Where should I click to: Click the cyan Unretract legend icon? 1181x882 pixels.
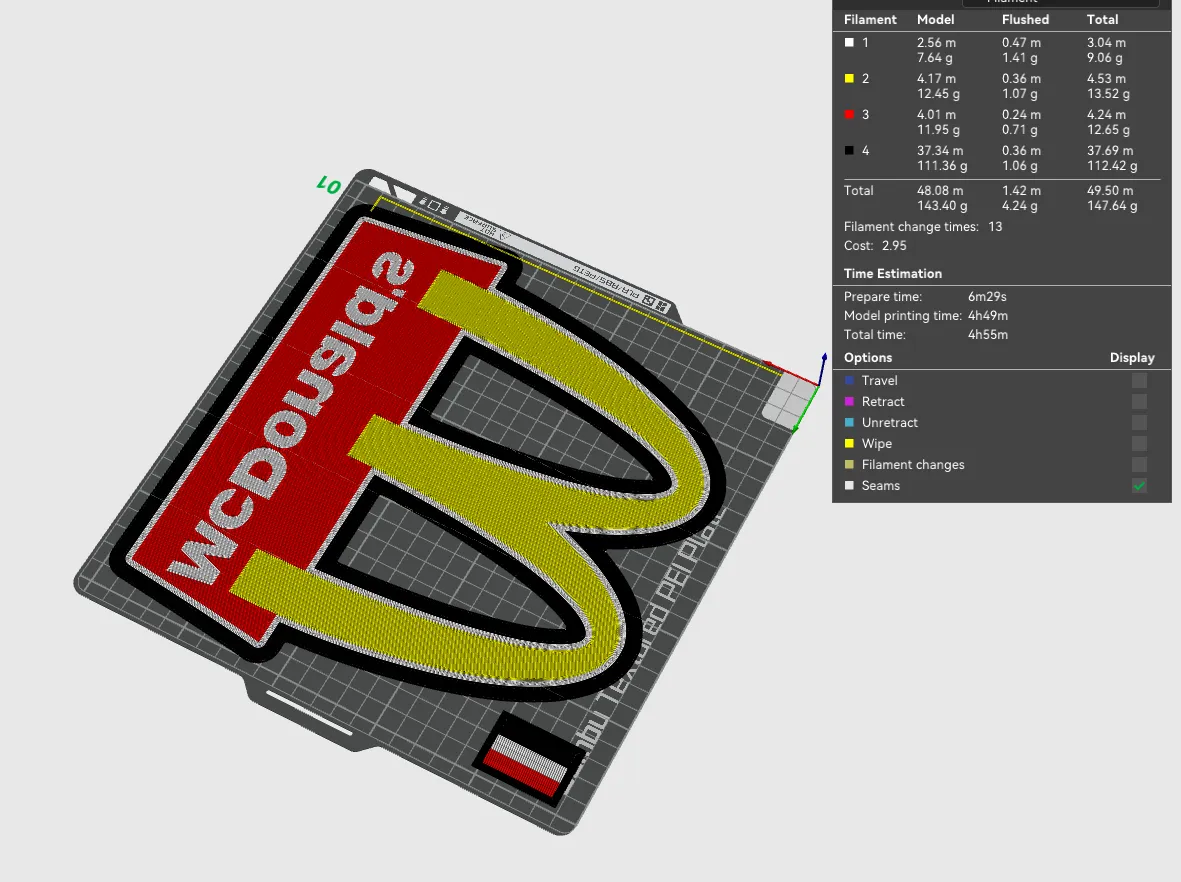[850, 423]
